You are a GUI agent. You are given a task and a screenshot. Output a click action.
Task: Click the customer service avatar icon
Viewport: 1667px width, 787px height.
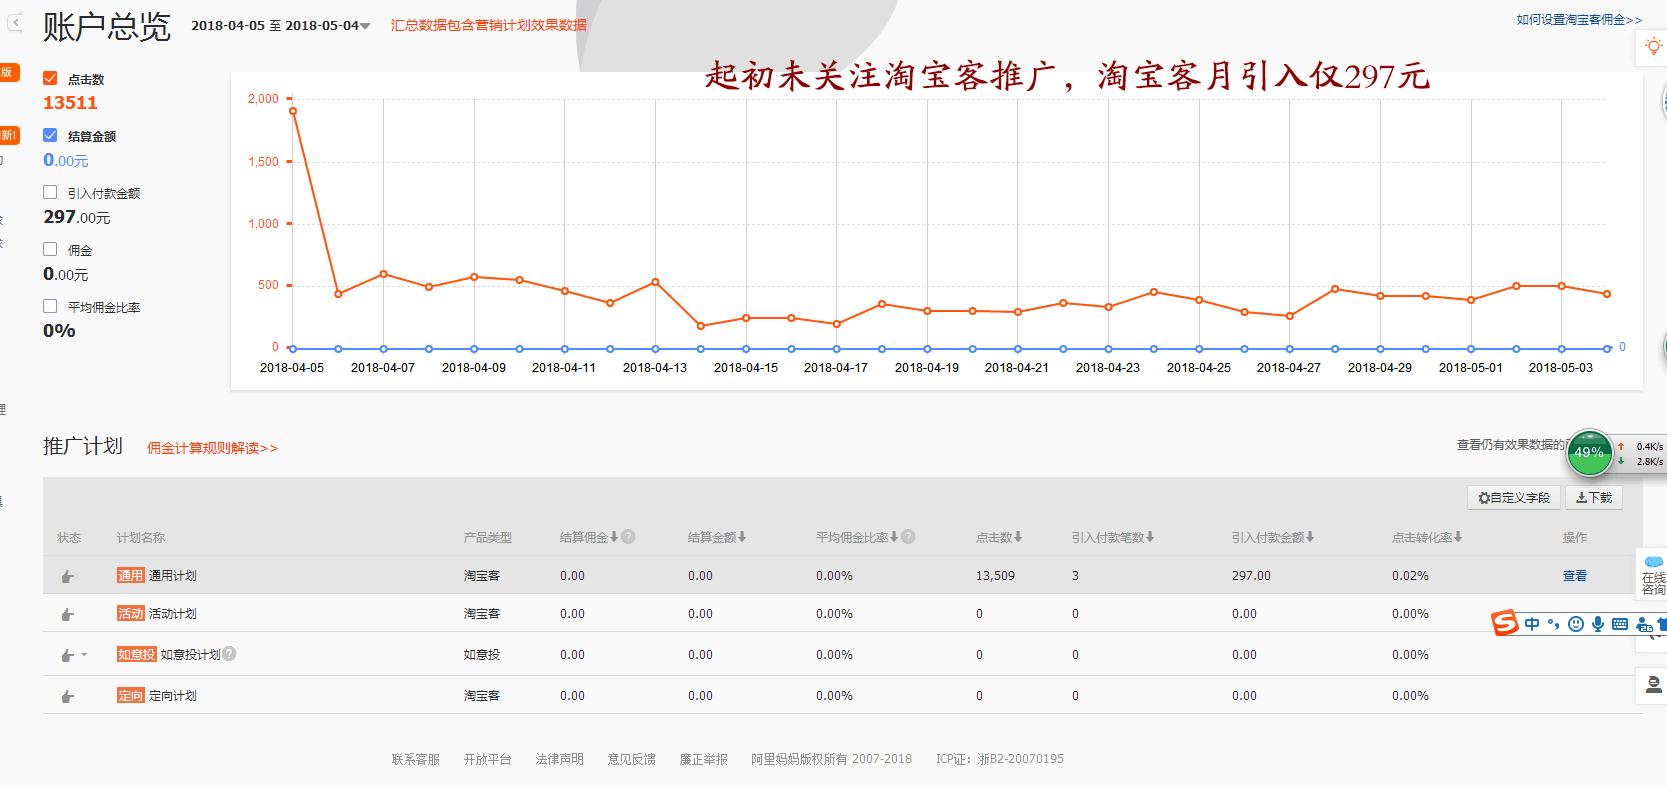coord(1654,686)
